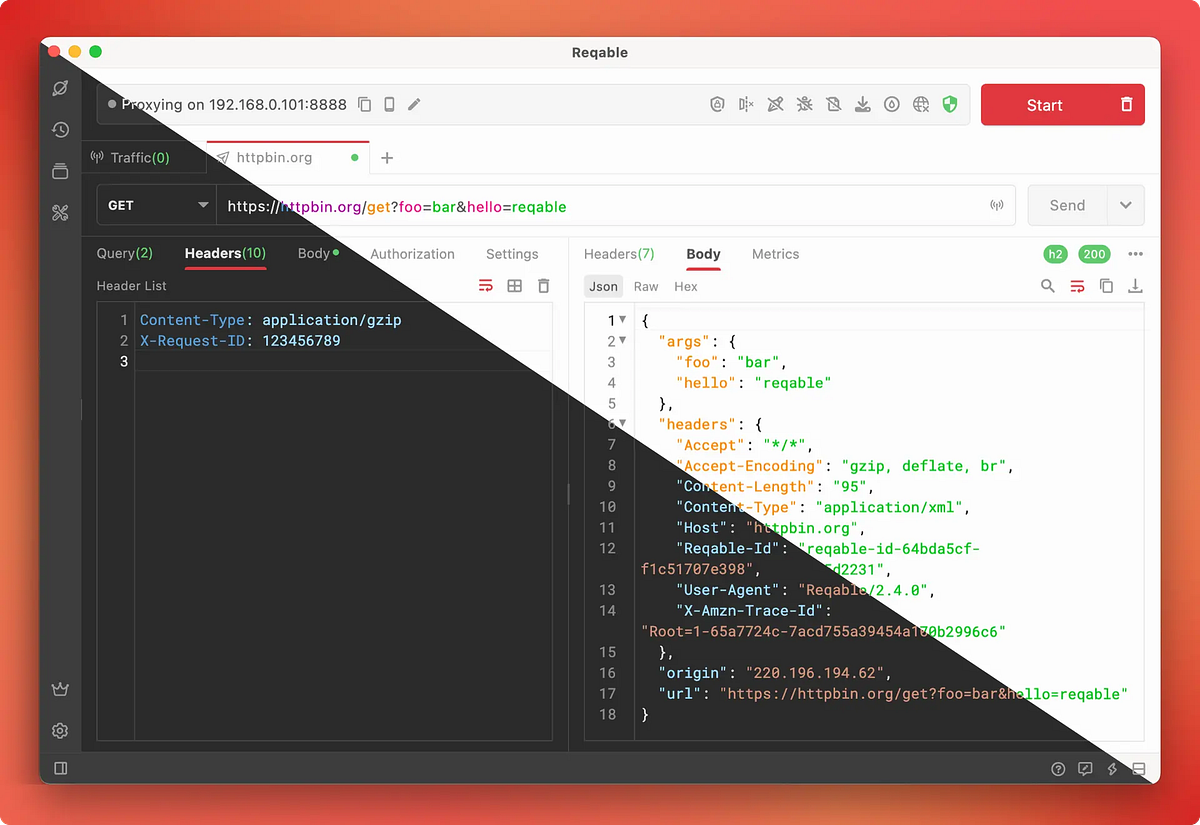Copy the proxy address with the copy icon

364,104
